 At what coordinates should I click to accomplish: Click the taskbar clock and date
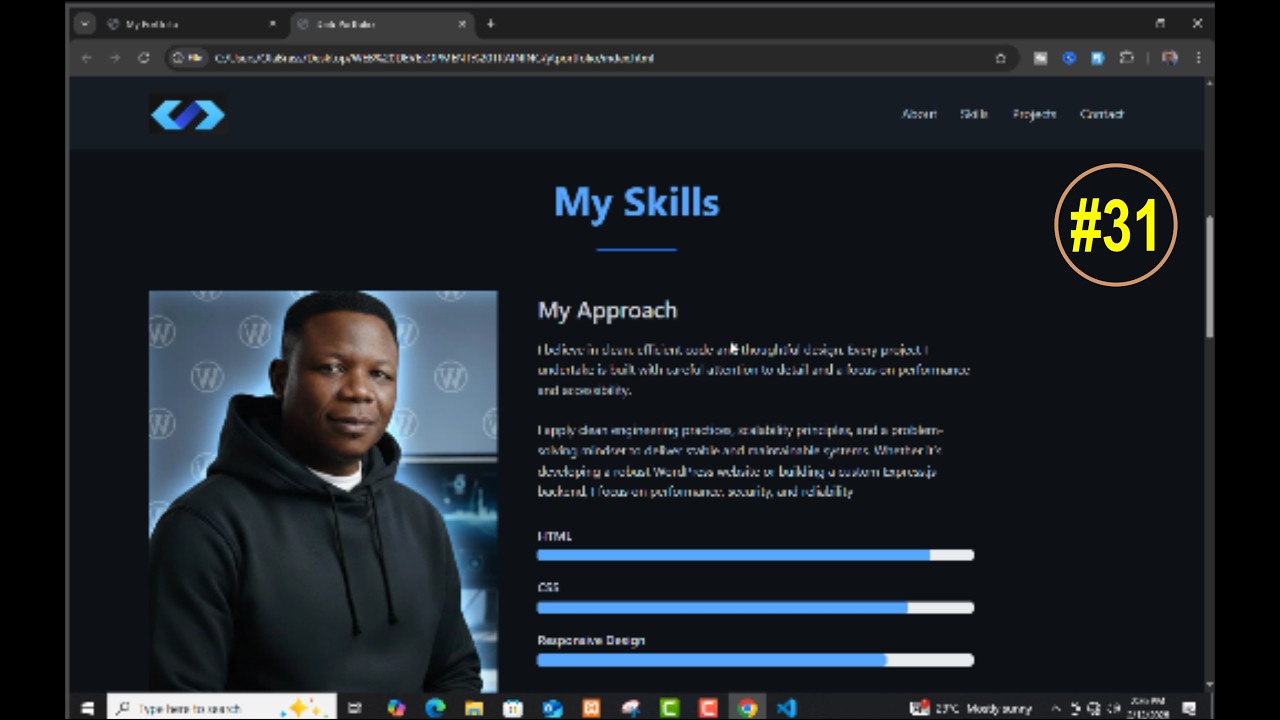(x=1147, y=708)
